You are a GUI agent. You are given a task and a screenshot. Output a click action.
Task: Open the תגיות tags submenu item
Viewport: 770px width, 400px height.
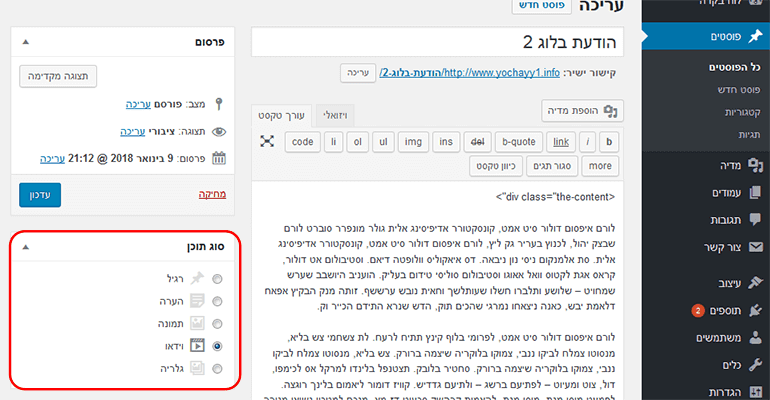749,134
